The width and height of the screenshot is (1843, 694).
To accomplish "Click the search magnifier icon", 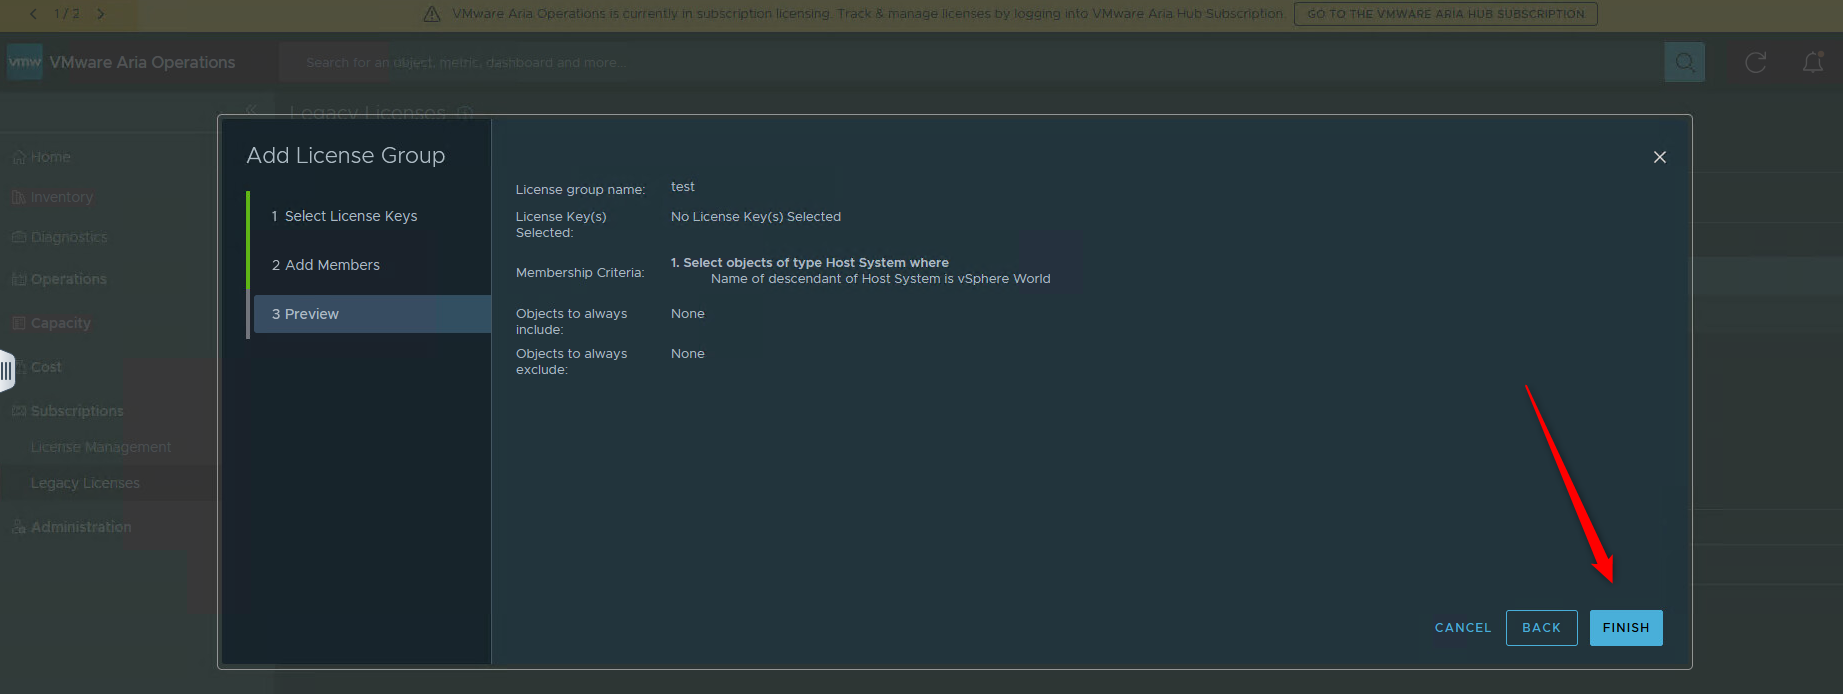I will pyautogui.click(x=1684, y=62).
